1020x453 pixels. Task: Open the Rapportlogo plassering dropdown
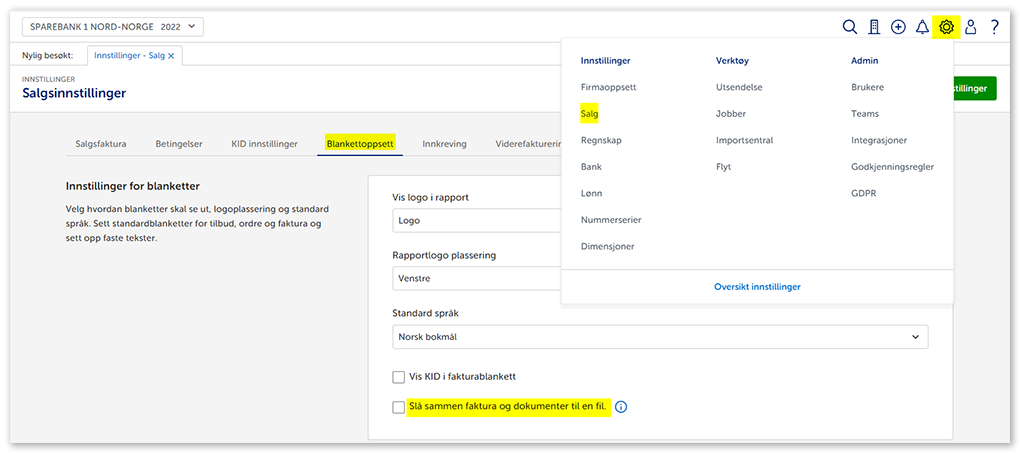476,279
